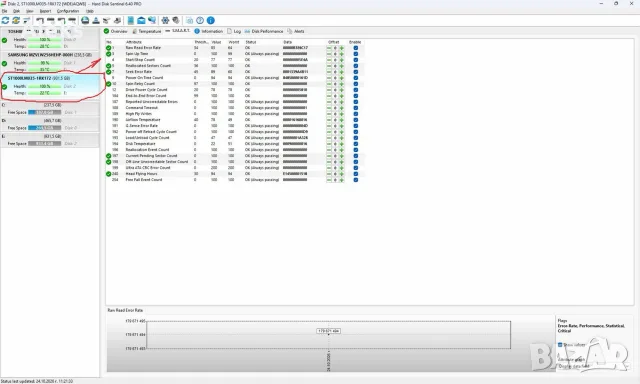Screen dimensions: 640x384
Task: Click the page icon left of Help icon
Action: point(189,20)
